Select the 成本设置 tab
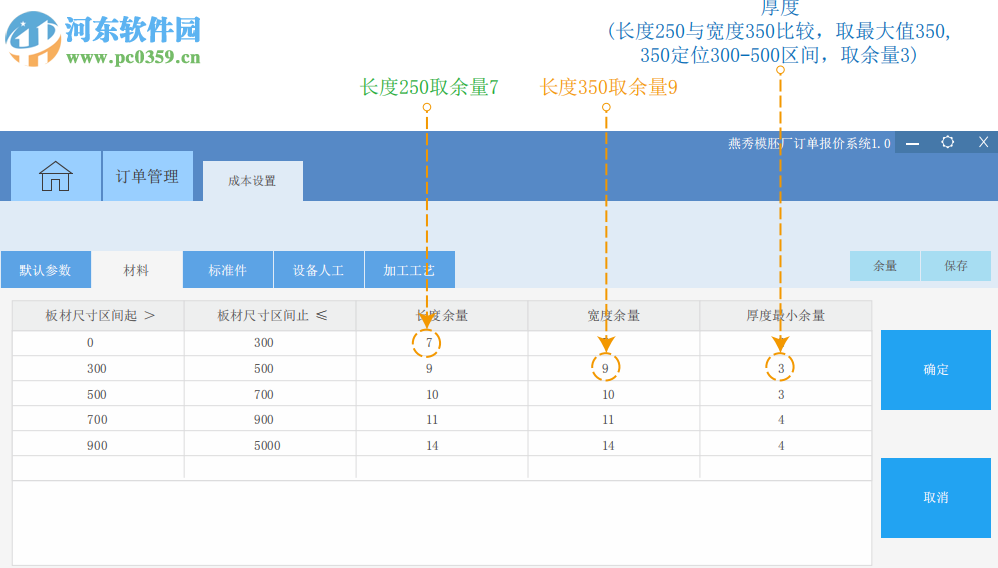Screen dimensions: 998x568 (x=253, y=181)
